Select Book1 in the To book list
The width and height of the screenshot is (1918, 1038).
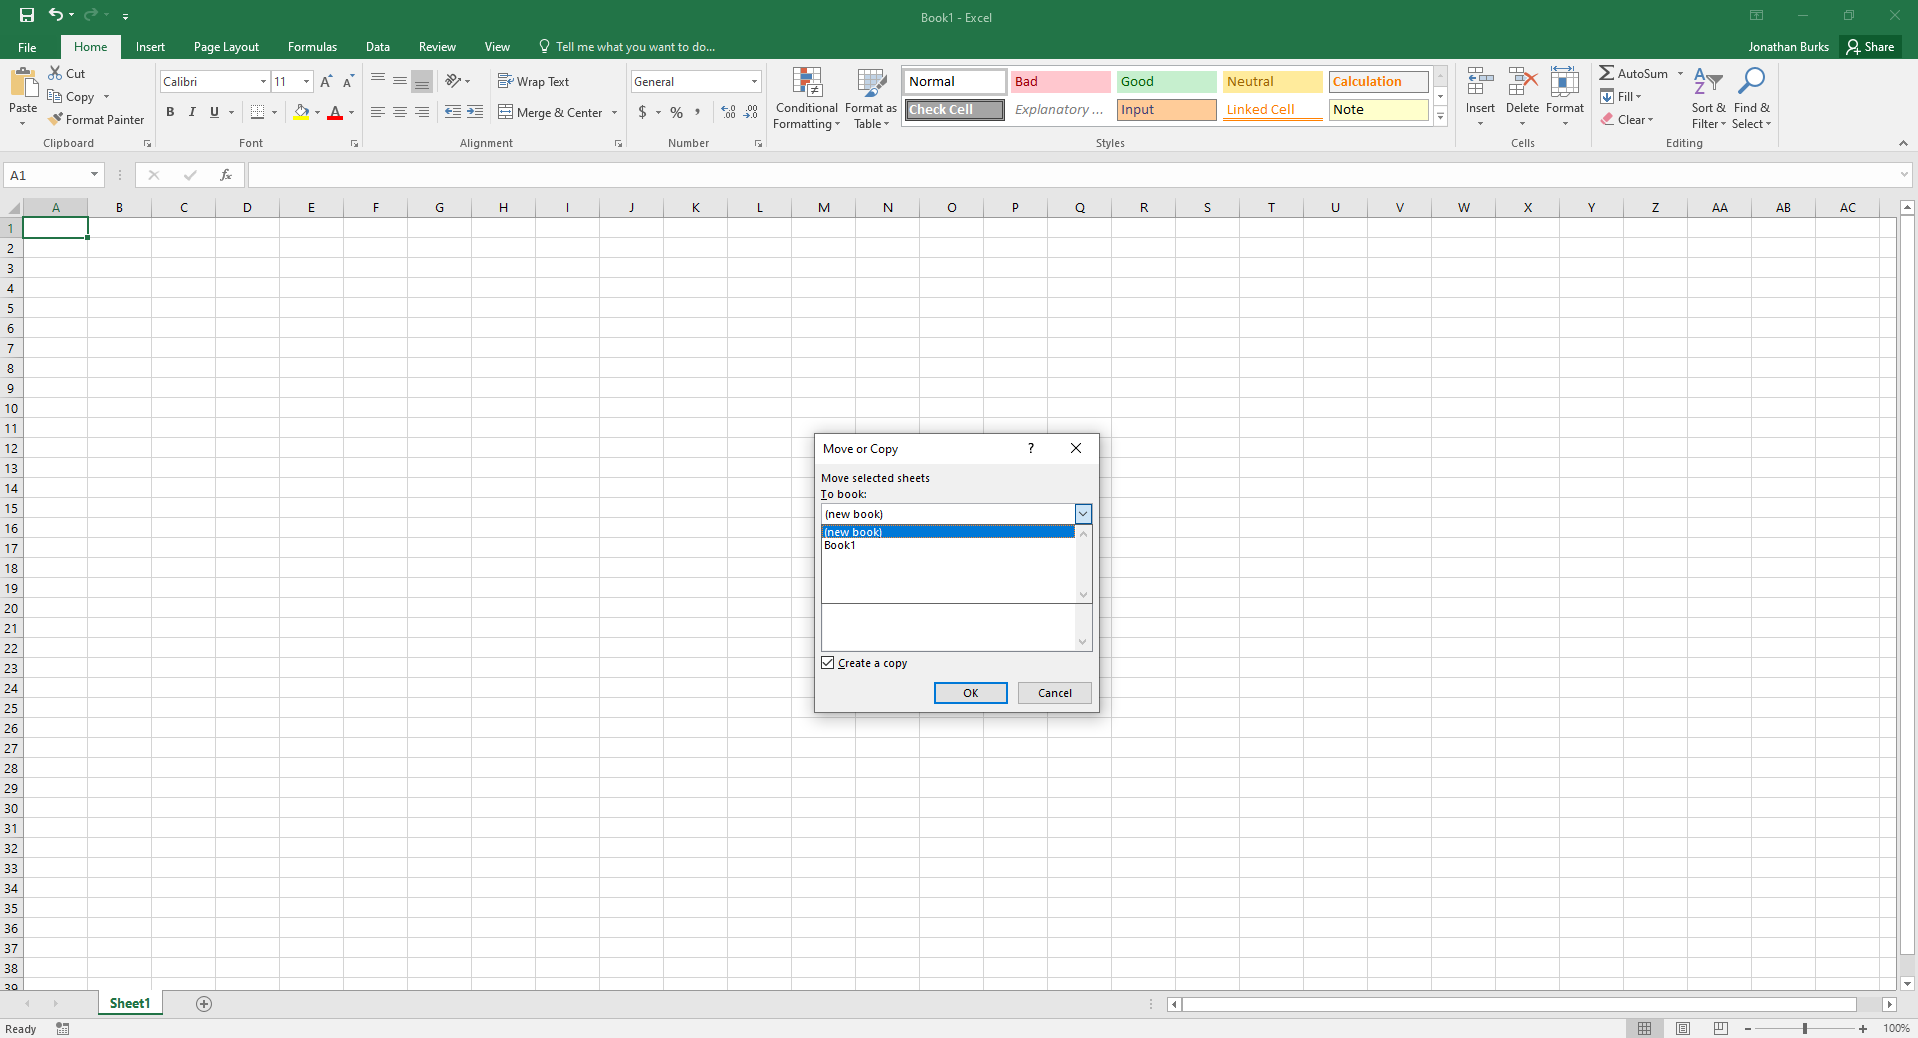pos(840,545)
